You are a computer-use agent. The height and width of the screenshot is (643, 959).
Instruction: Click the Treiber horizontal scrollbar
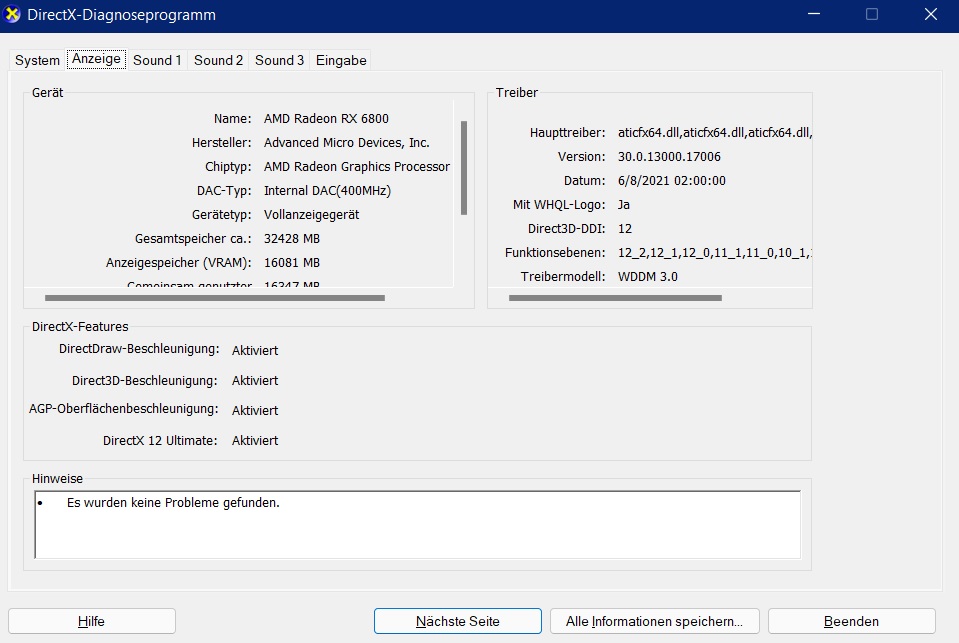(x=615, y=298)
